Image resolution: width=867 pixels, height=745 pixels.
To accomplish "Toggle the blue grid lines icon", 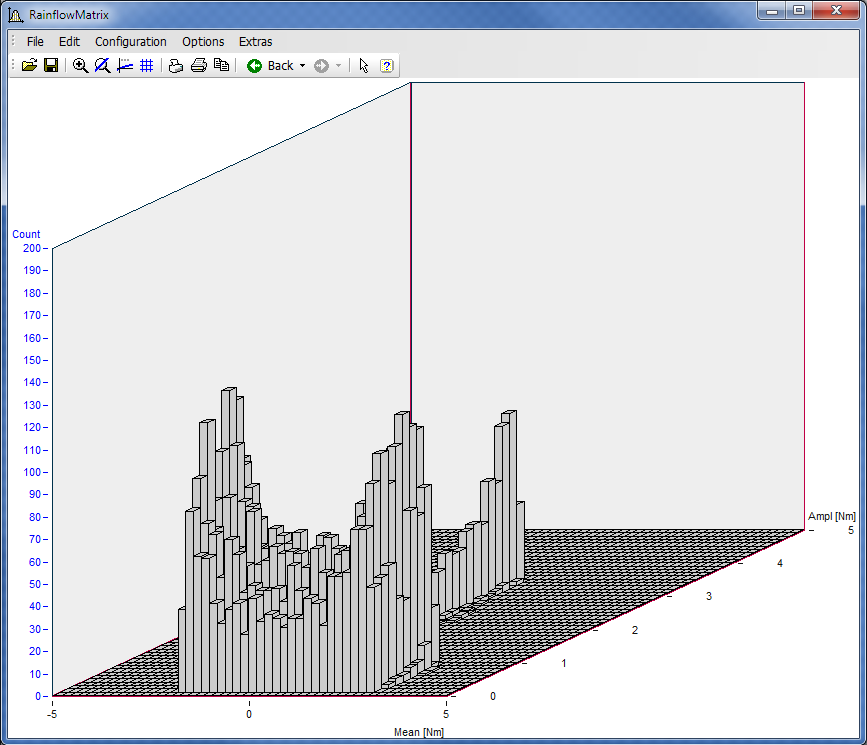I will (x=146, y=66).
